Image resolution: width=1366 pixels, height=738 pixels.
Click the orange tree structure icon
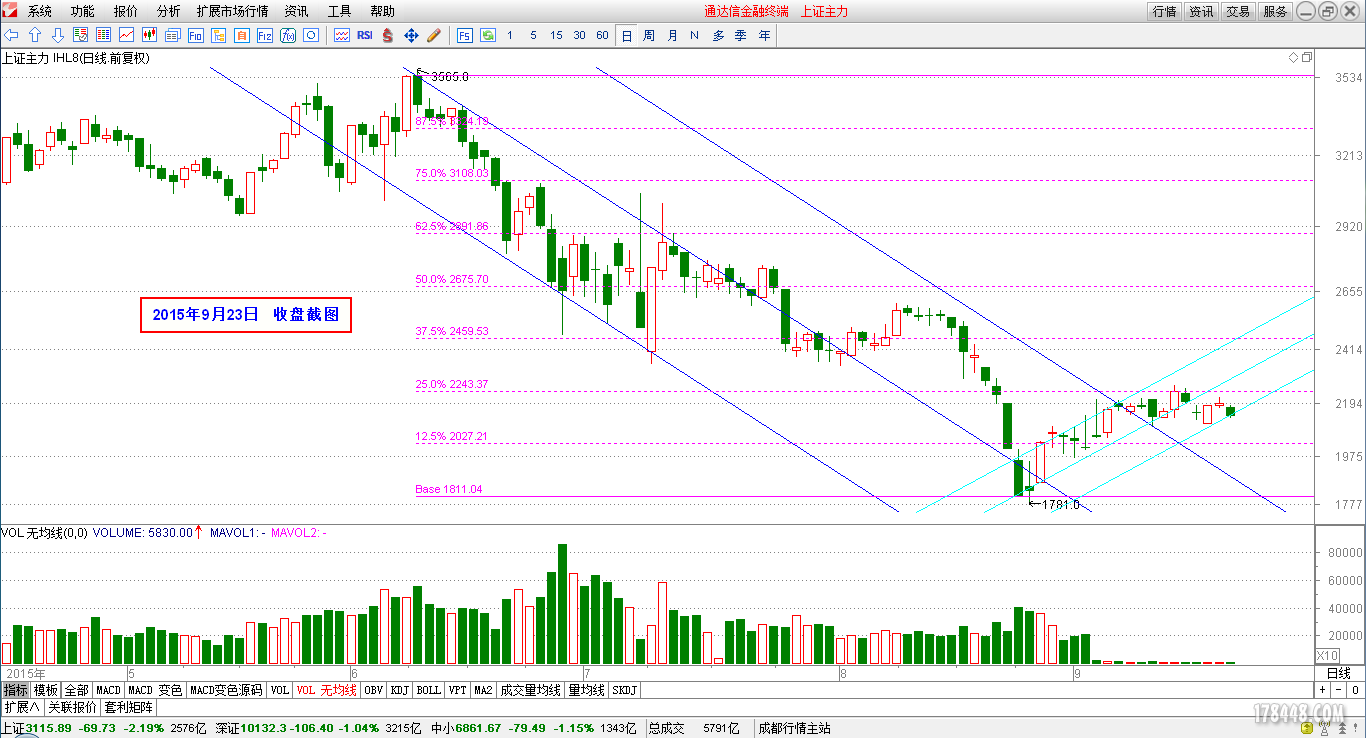tap(218, 35)
